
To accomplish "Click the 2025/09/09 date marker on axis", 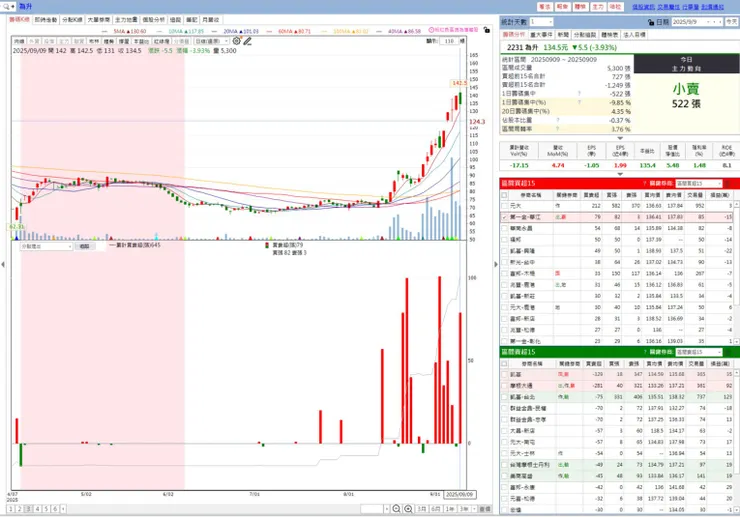I will (x=459, y=494).
